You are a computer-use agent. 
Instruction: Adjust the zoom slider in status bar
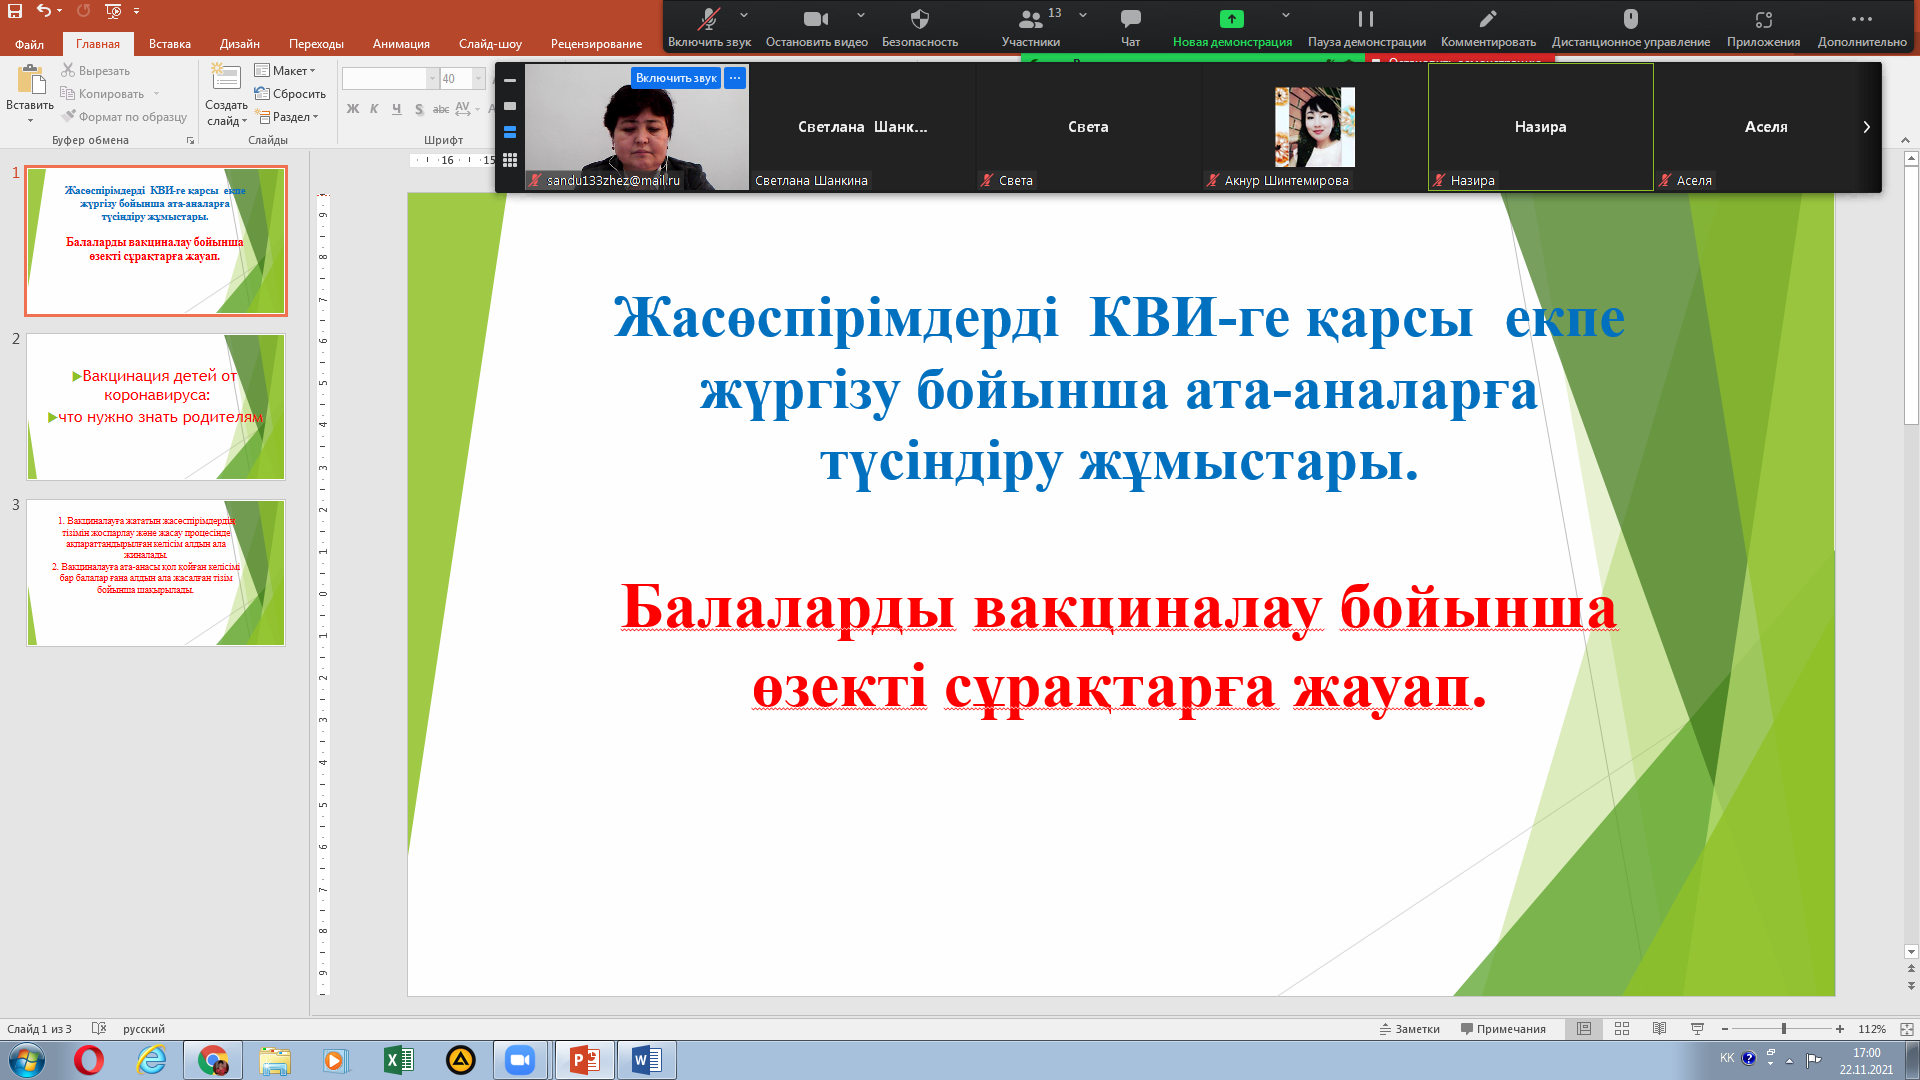point(1783,1029)
